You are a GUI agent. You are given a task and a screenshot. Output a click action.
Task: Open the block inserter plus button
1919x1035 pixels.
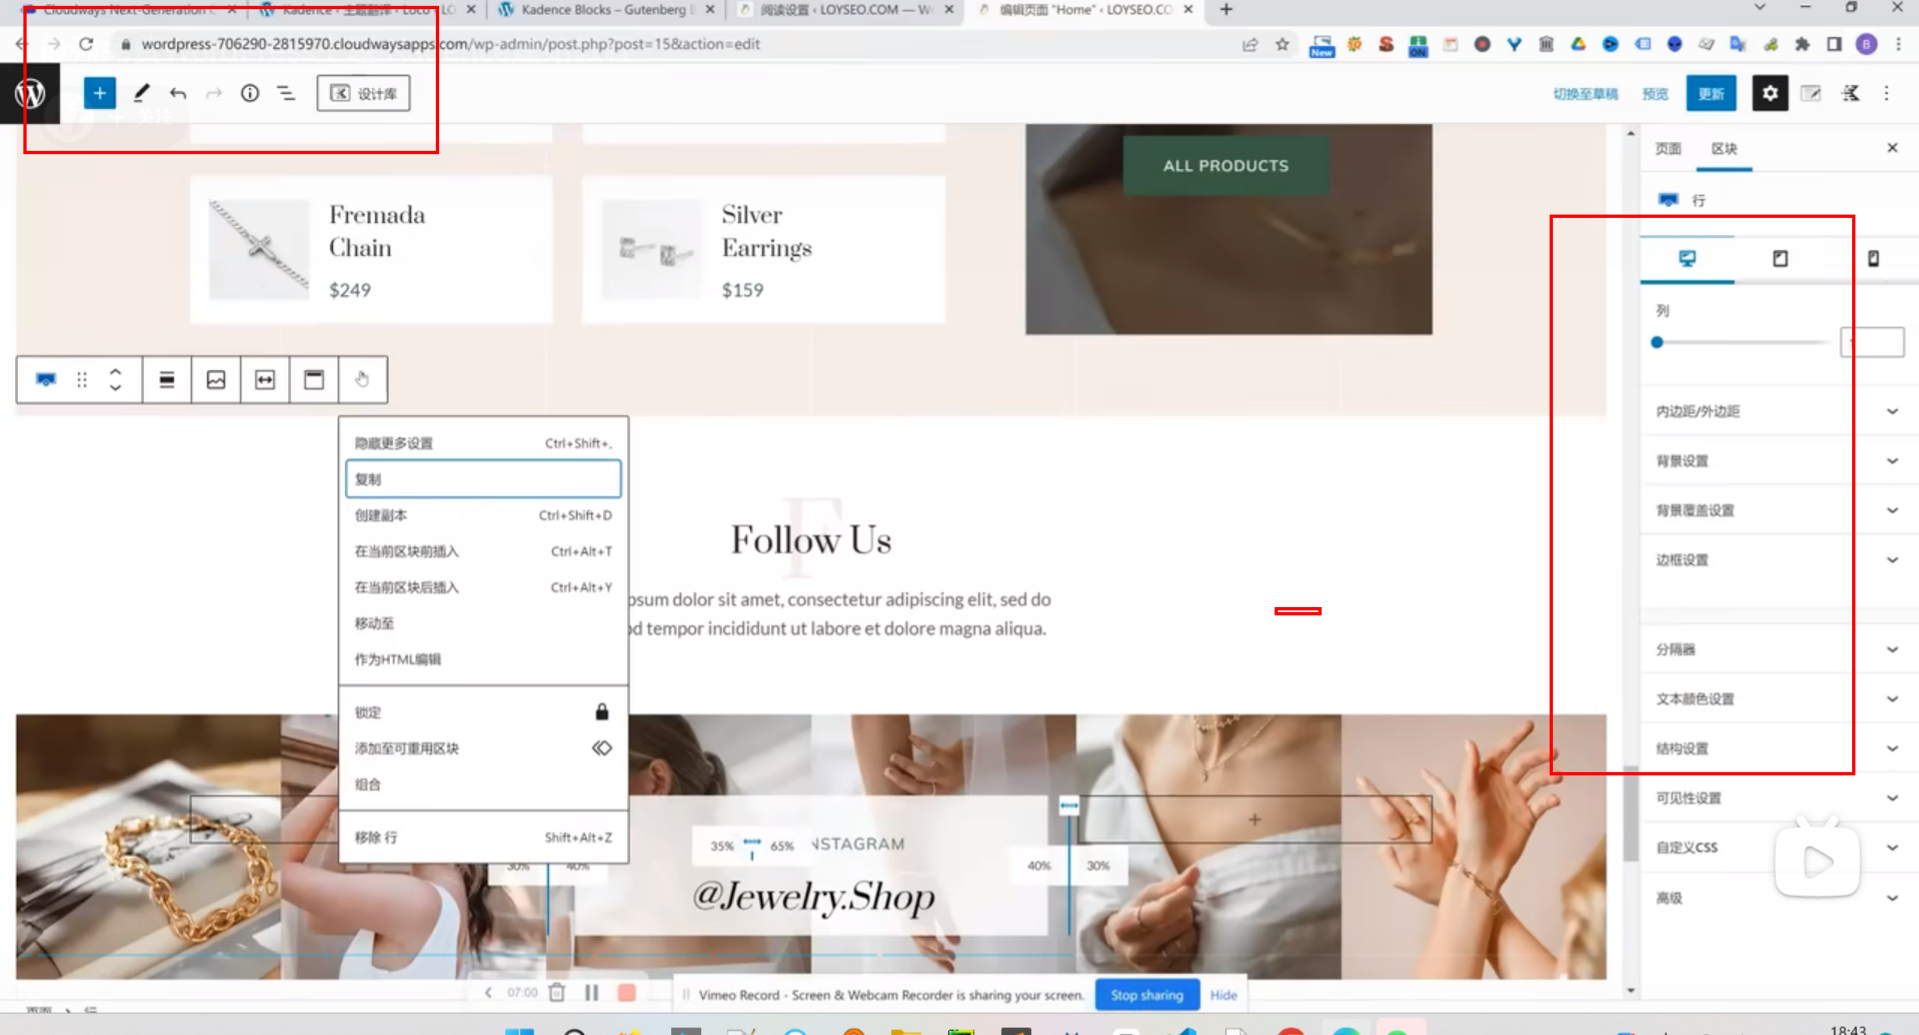coord(99,93)
